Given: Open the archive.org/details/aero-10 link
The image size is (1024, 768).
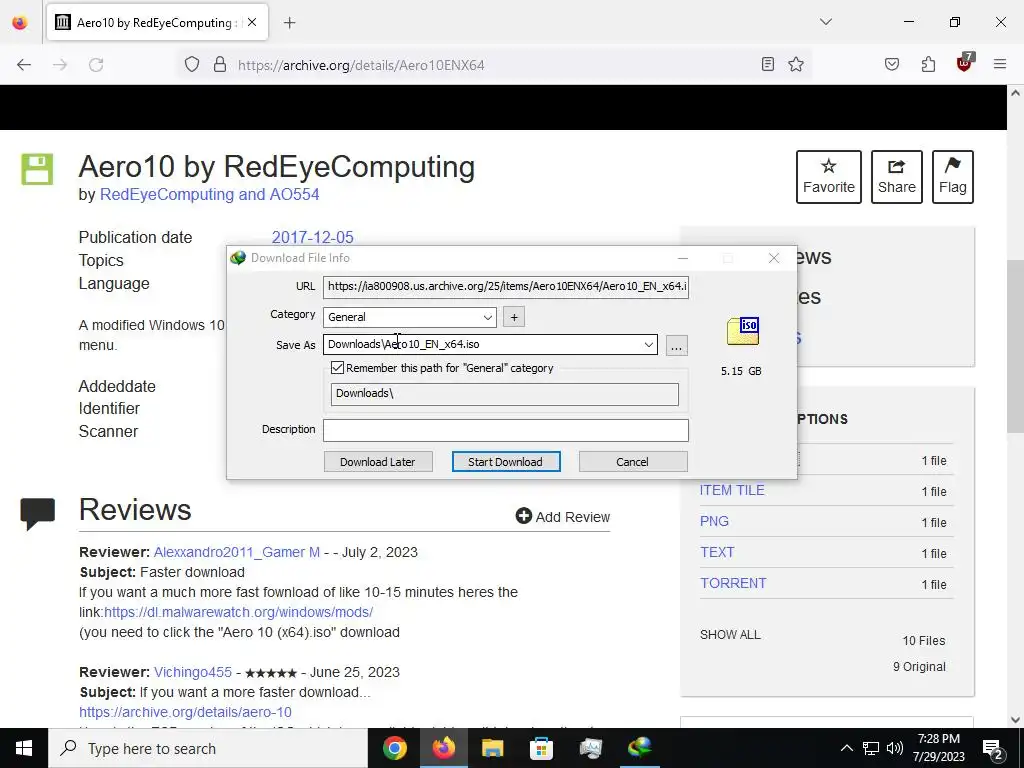Looking at the screenshot, I should pyautogui.click(x=185, y=712).
